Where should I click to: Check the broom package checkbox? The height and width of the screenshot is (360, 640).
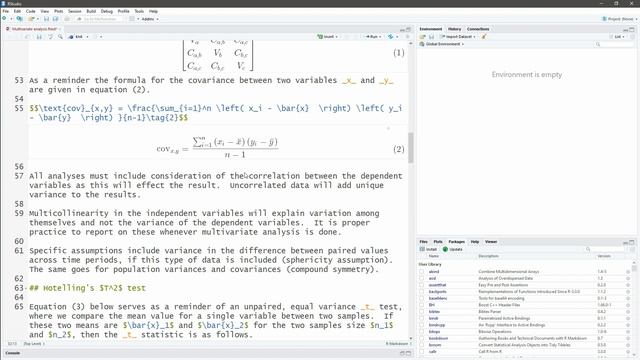(422, 345)
